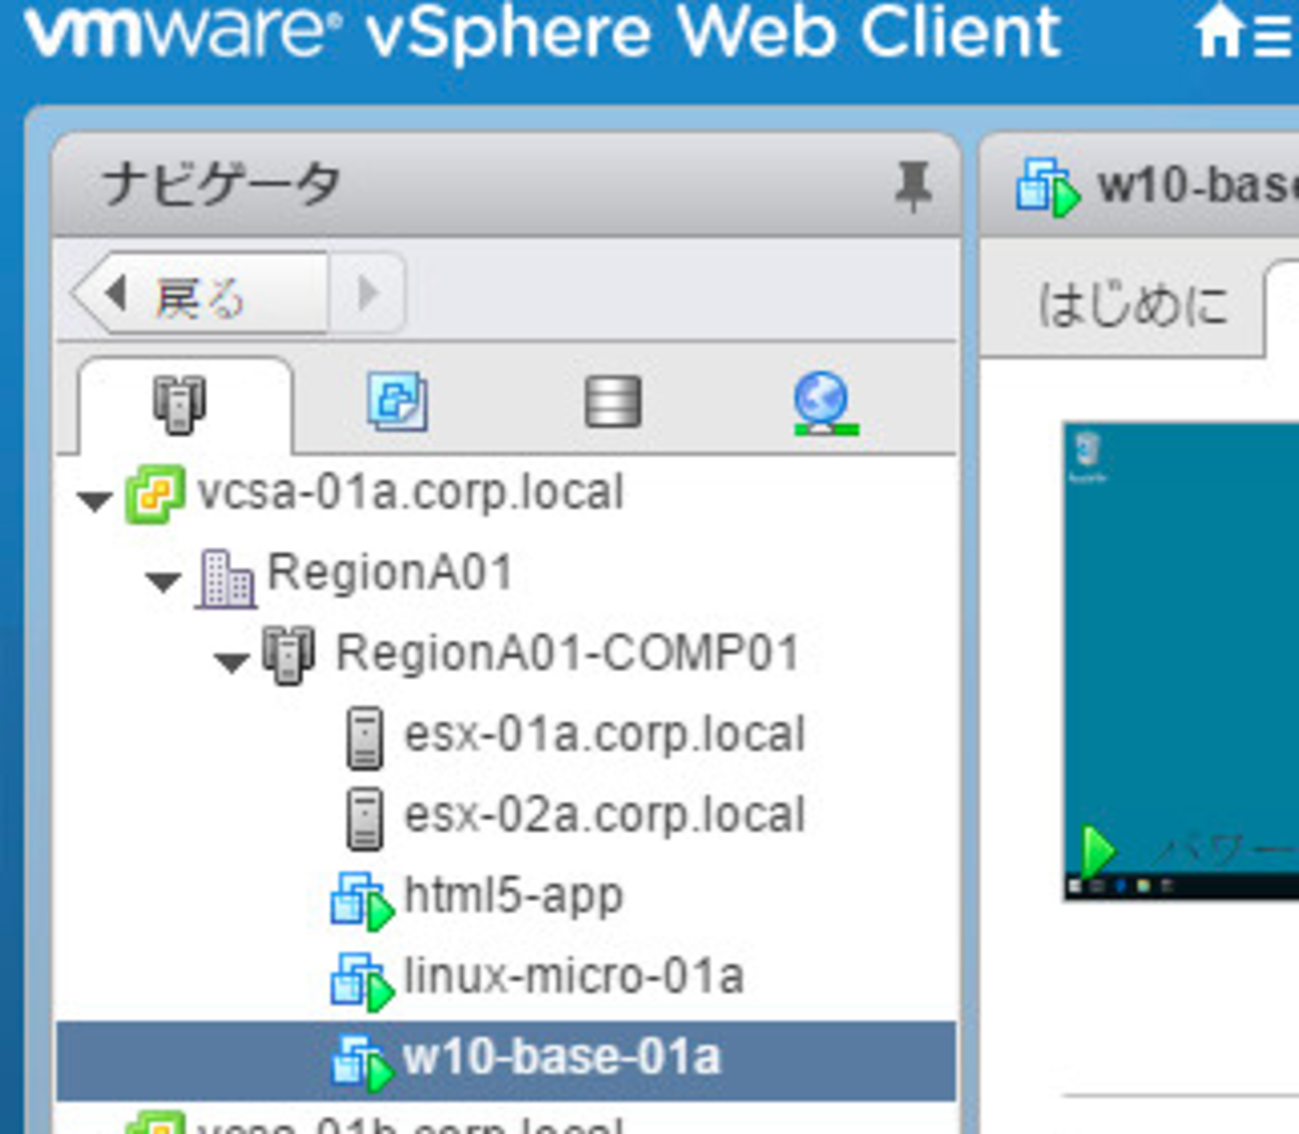Click w10-base-01a VM icon in tree
1299x1134 pixels.
coord(362,1061)
